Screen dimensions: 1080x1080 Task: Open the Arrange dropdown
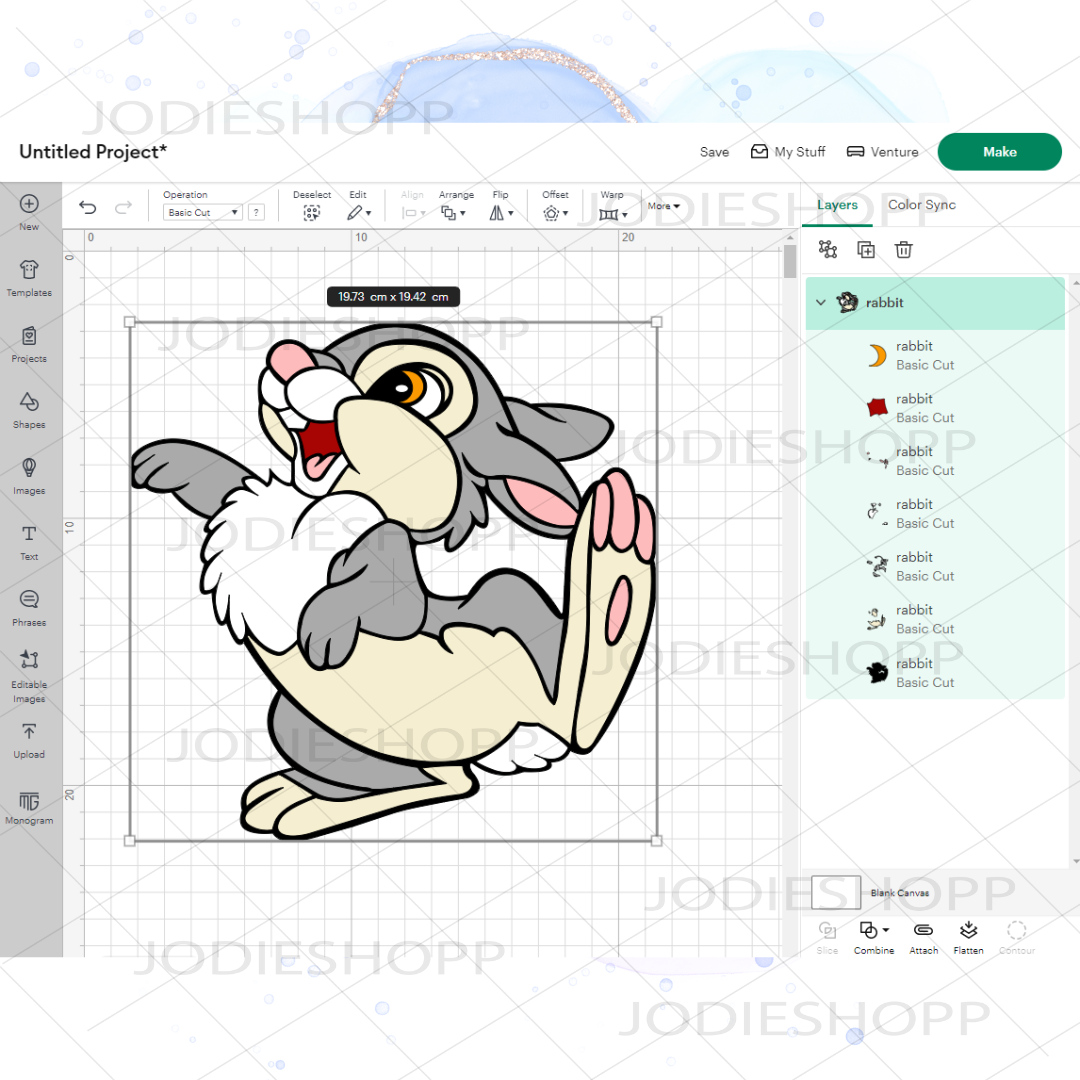(453, 213)
